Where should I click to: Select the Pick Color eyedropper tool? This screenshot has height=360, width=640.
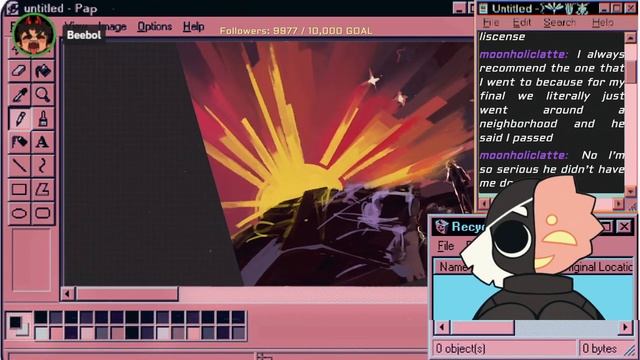19,94
